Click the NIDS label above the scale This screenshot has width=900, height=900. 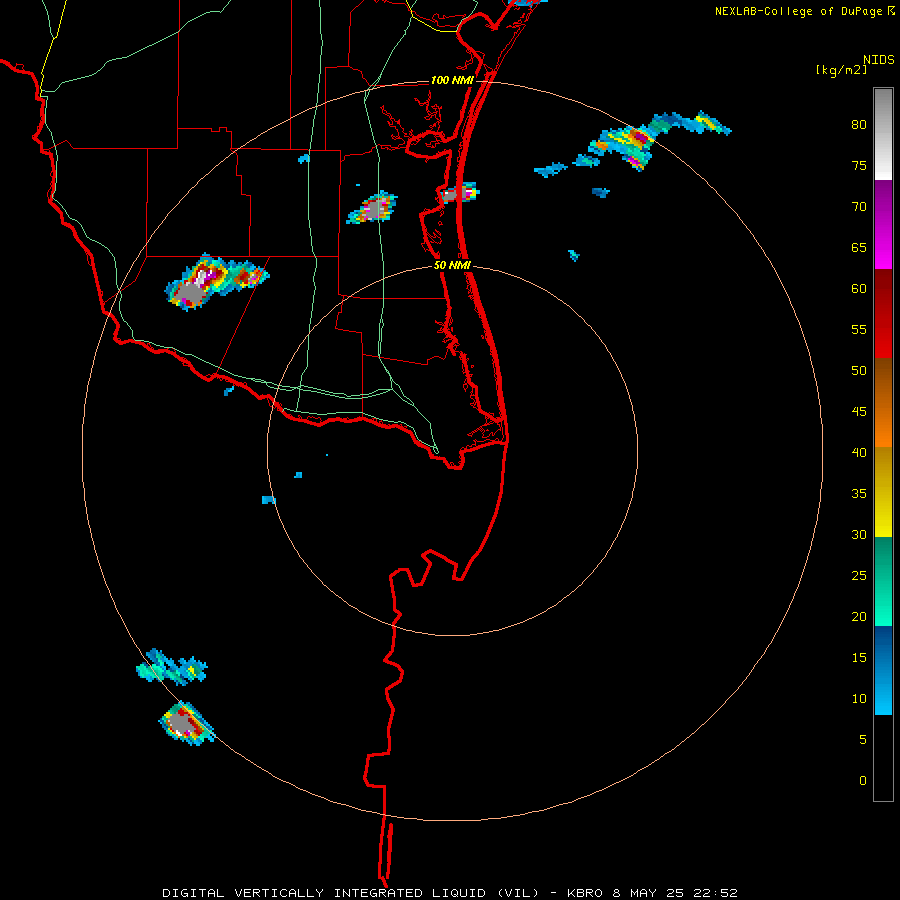point(879,60)
